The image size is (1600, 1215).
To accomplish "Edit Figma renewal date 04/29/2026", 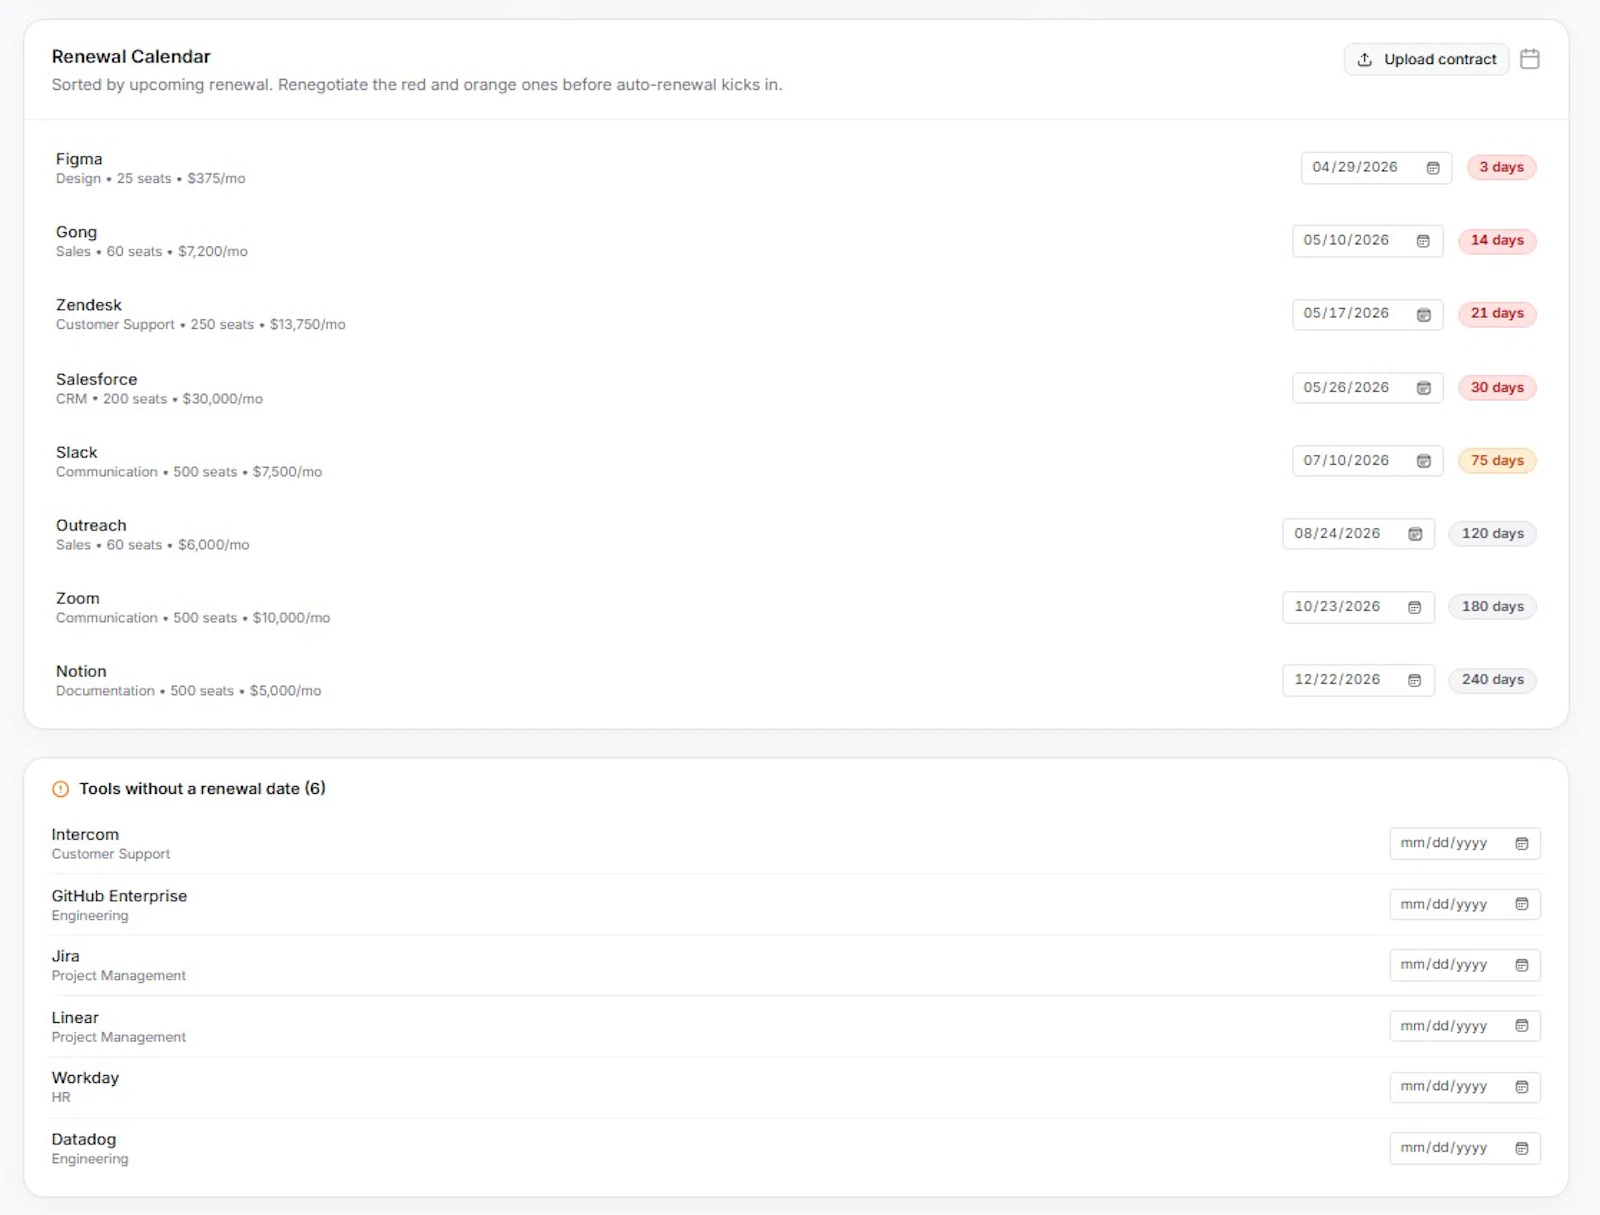I will click(1376, 168).
